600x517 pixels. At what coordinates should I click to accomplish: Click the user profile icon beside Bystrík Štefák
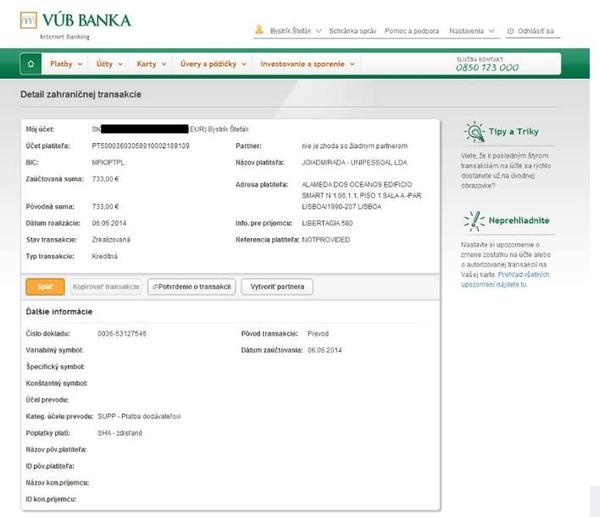[259, 31]
